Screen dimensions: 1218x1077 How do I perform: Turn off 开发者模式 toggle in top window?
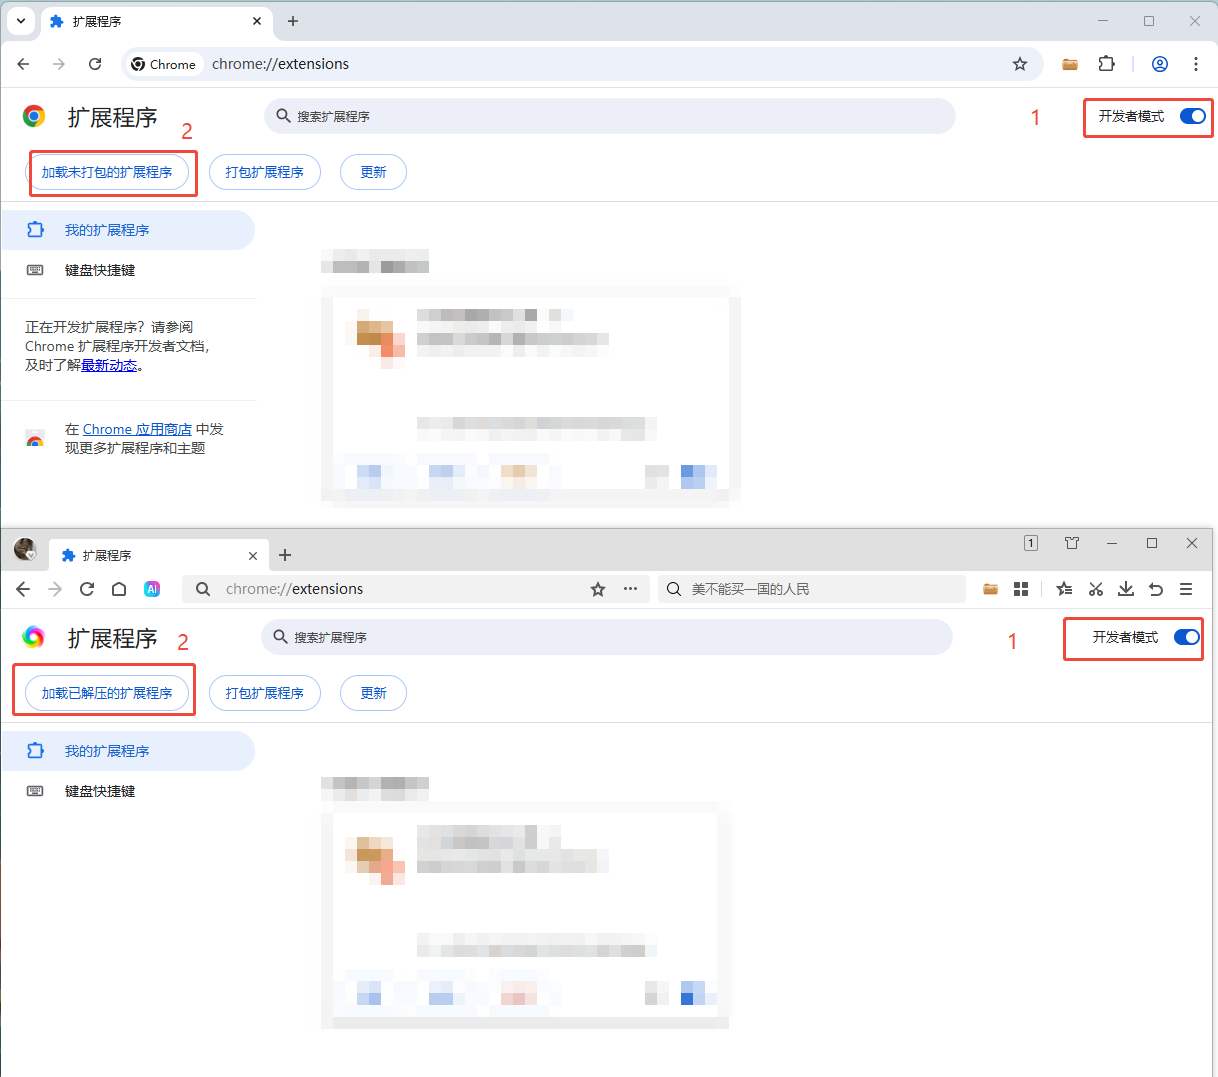coord(1193,116)
